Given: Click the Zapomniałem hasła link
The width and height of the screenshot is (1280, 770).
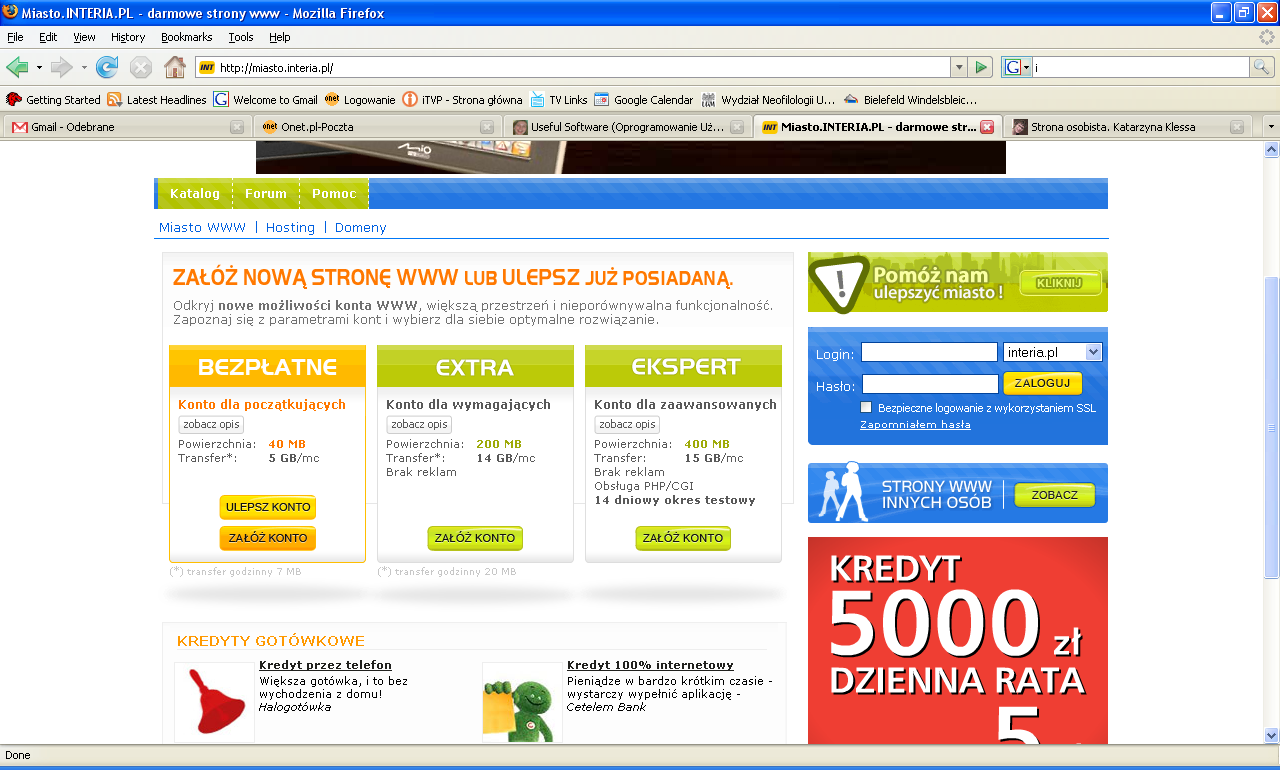Looking at the screenshot, I should point(915,425).
